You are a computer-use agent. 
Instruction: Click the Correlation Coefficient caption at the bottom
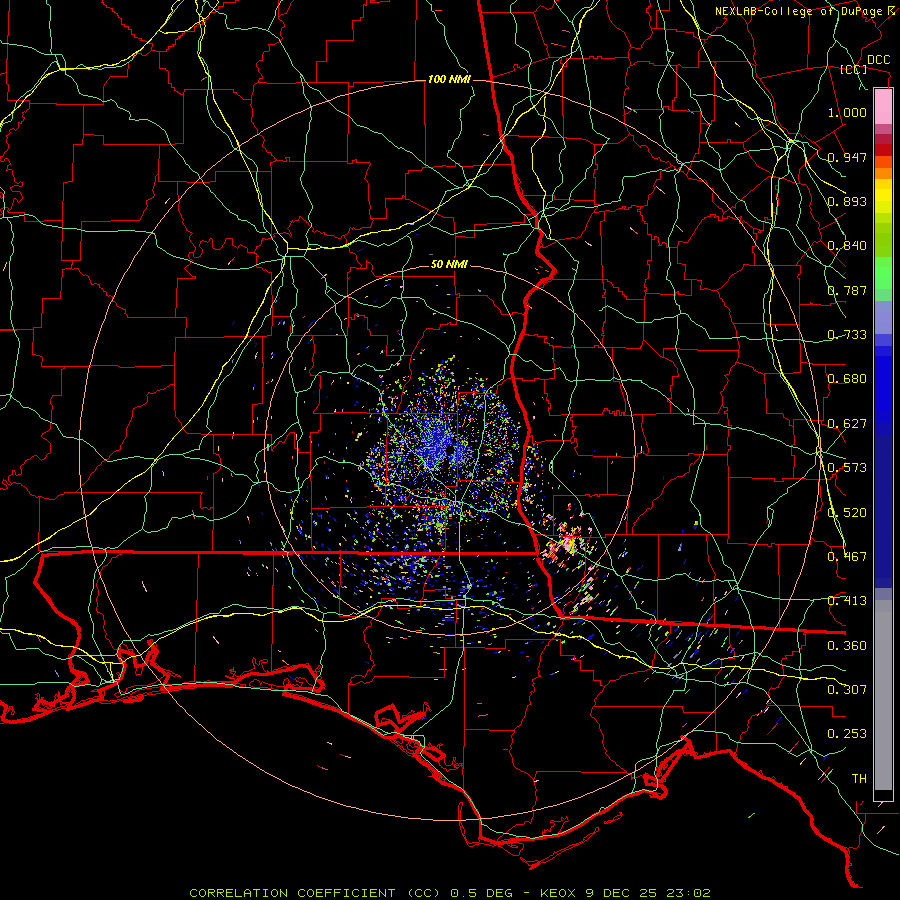pyautogui.click(x=450, y=893)
